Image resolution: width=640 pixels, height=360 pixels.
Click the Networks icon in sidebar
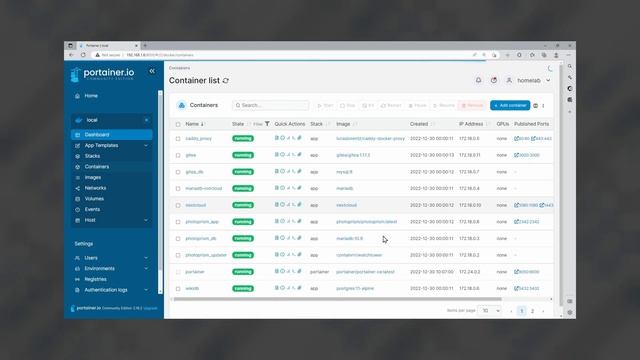78,188
